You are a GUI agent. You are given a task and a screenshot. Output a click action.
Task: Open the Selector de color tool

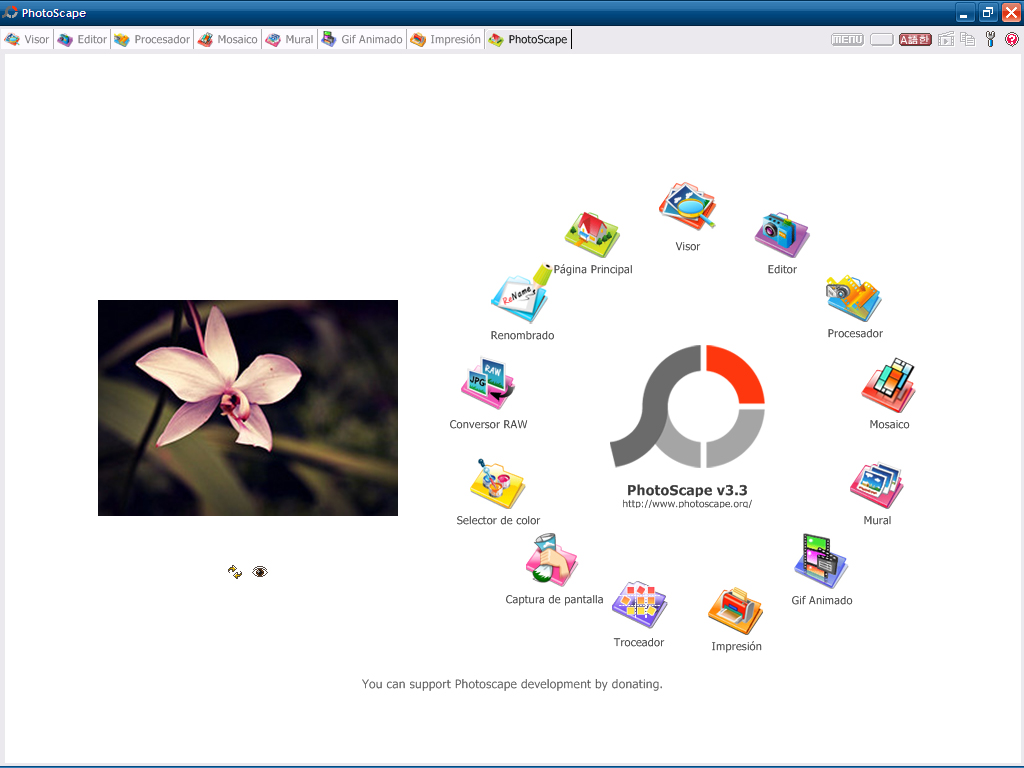(x=497, y=484)
